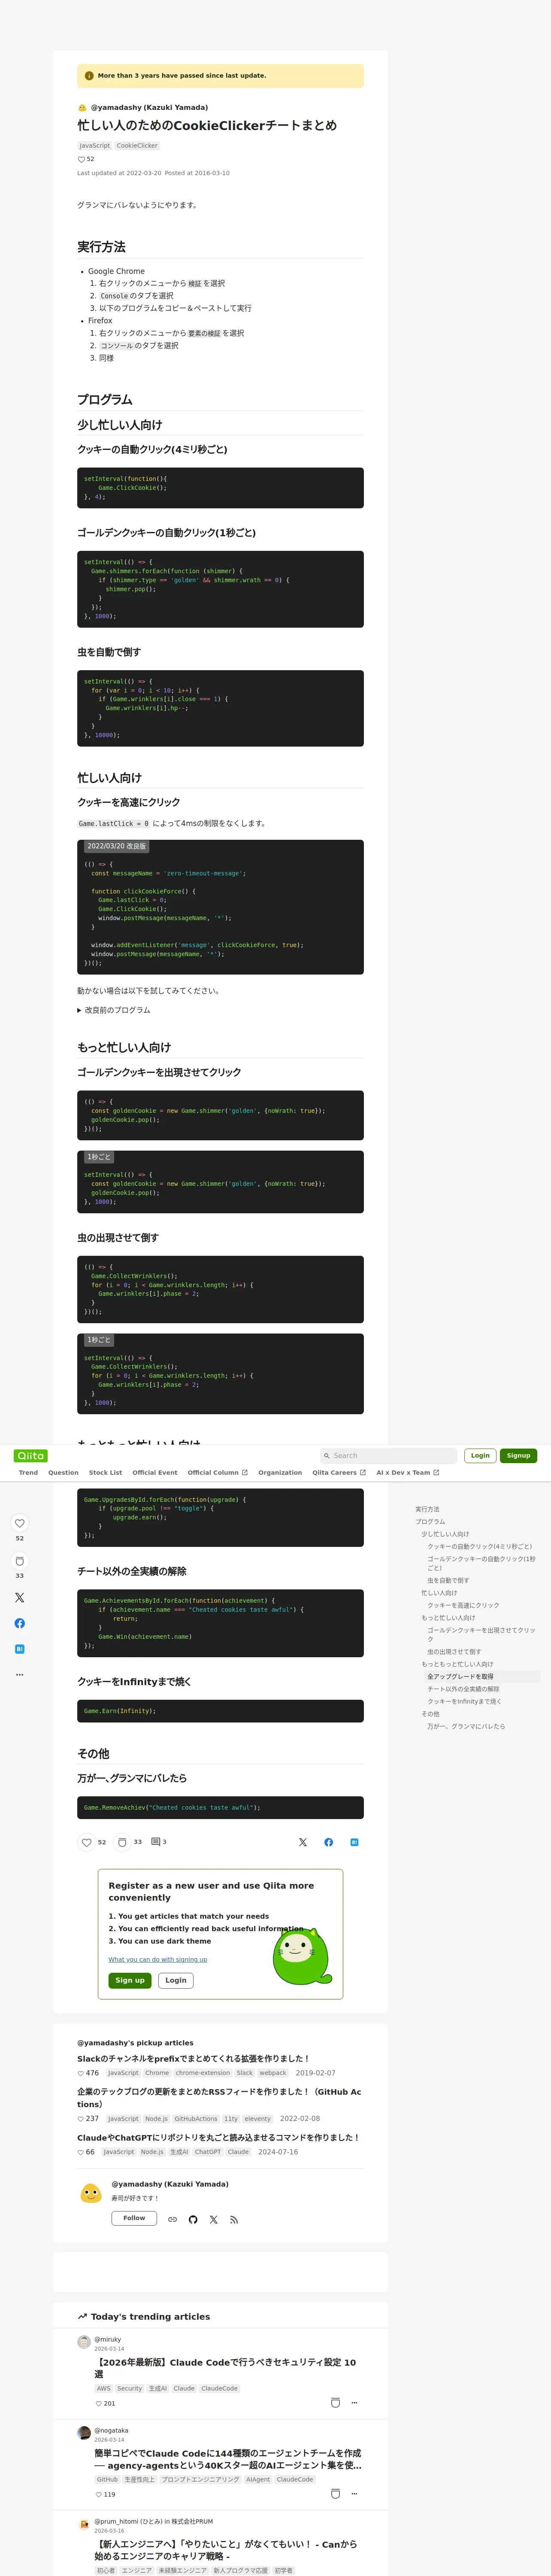Jump to その他 in table of contents

(x=430, y=1714)
